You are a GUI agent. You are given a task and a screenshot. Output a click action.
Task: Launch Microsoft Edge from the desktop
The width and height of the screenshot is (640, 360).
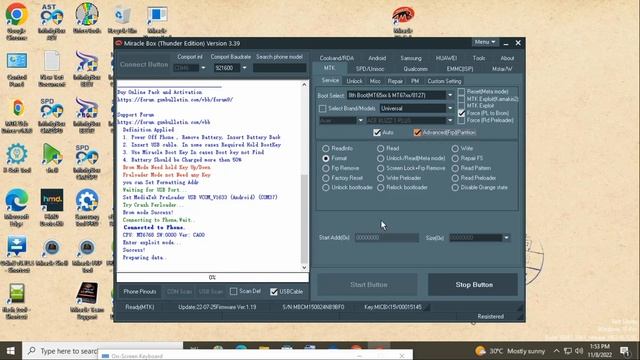[17, 207]
